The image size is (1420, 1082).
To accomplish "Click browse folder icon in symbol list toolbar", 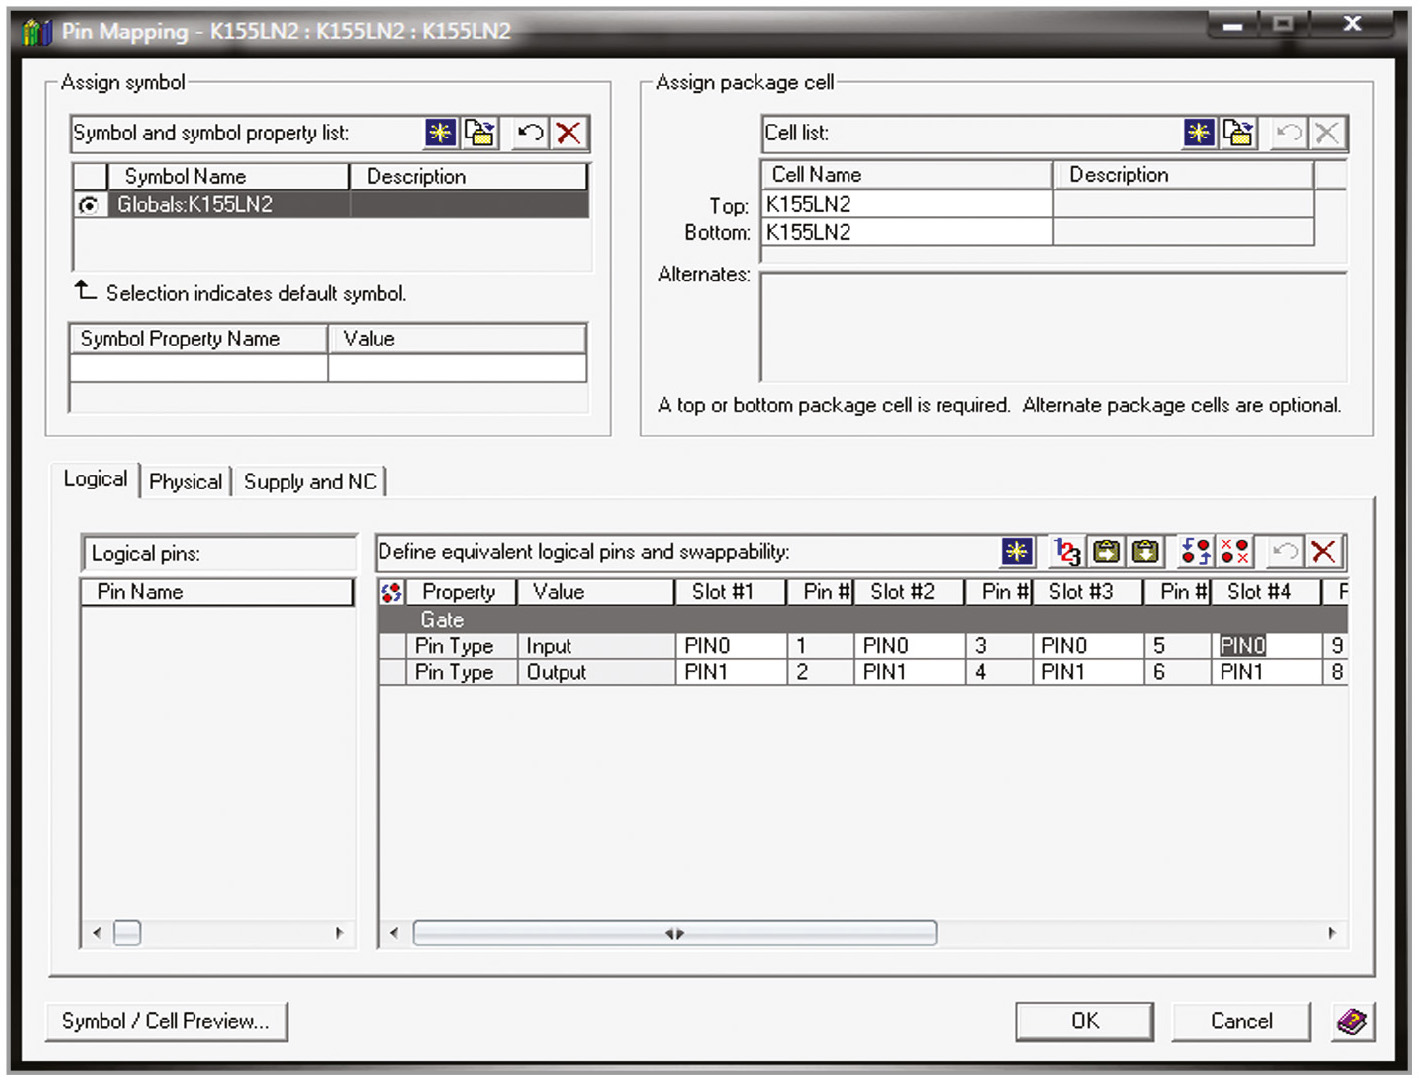I will [x=480, y=133].
